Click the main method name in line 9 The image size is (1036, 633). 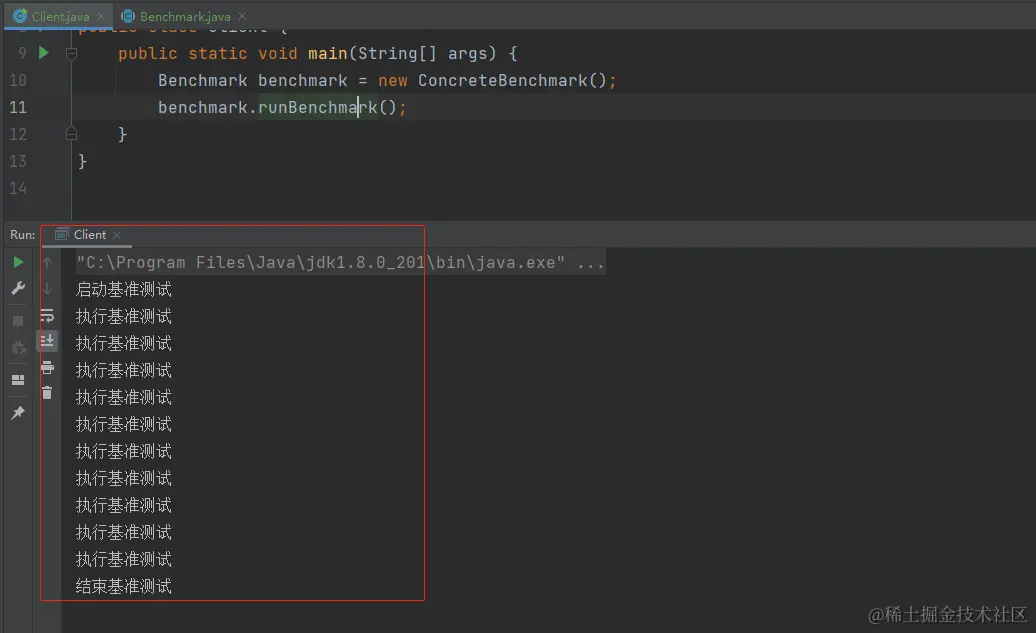[x=327, y=54]
